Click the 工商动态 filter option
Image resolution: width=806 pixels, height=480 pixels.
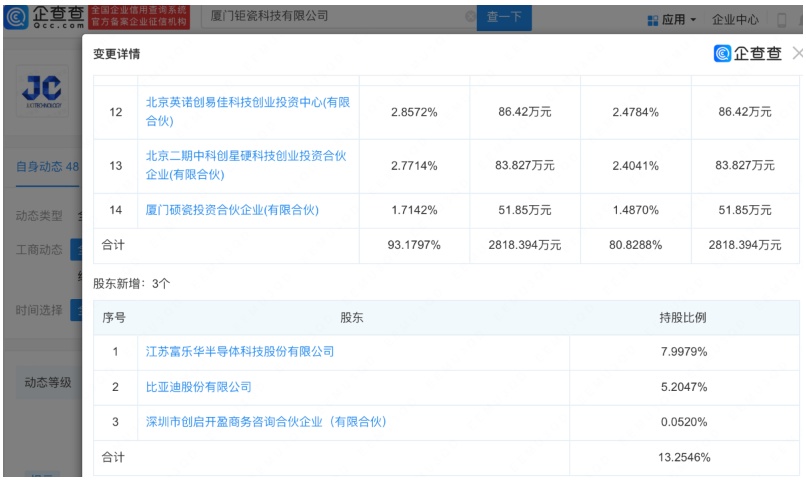pyautogui.click(x=40, y=247)
